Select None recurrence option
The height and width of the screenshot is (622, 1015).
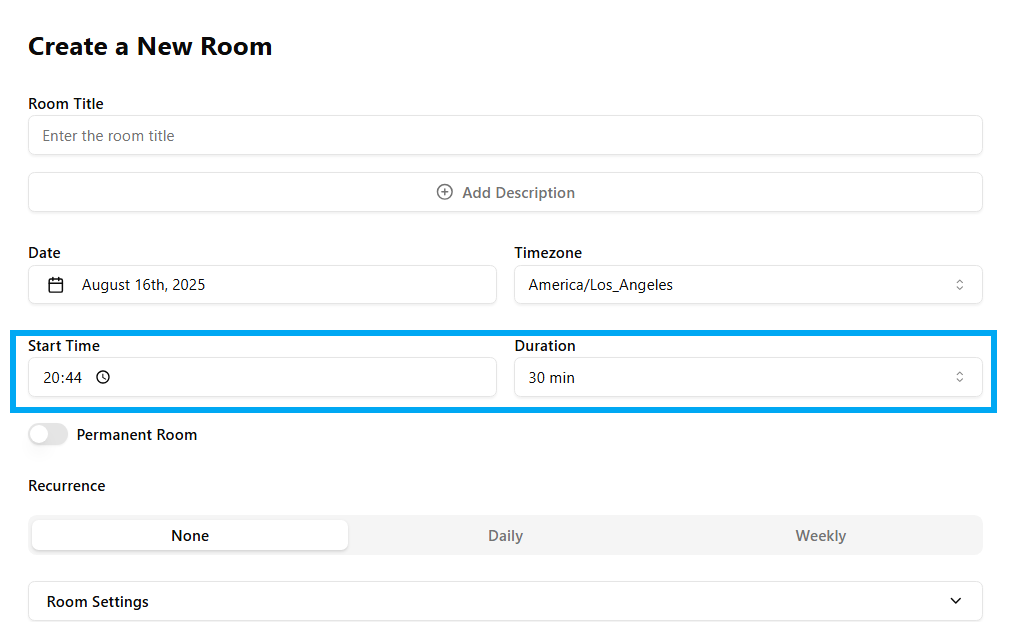point(190,536)
